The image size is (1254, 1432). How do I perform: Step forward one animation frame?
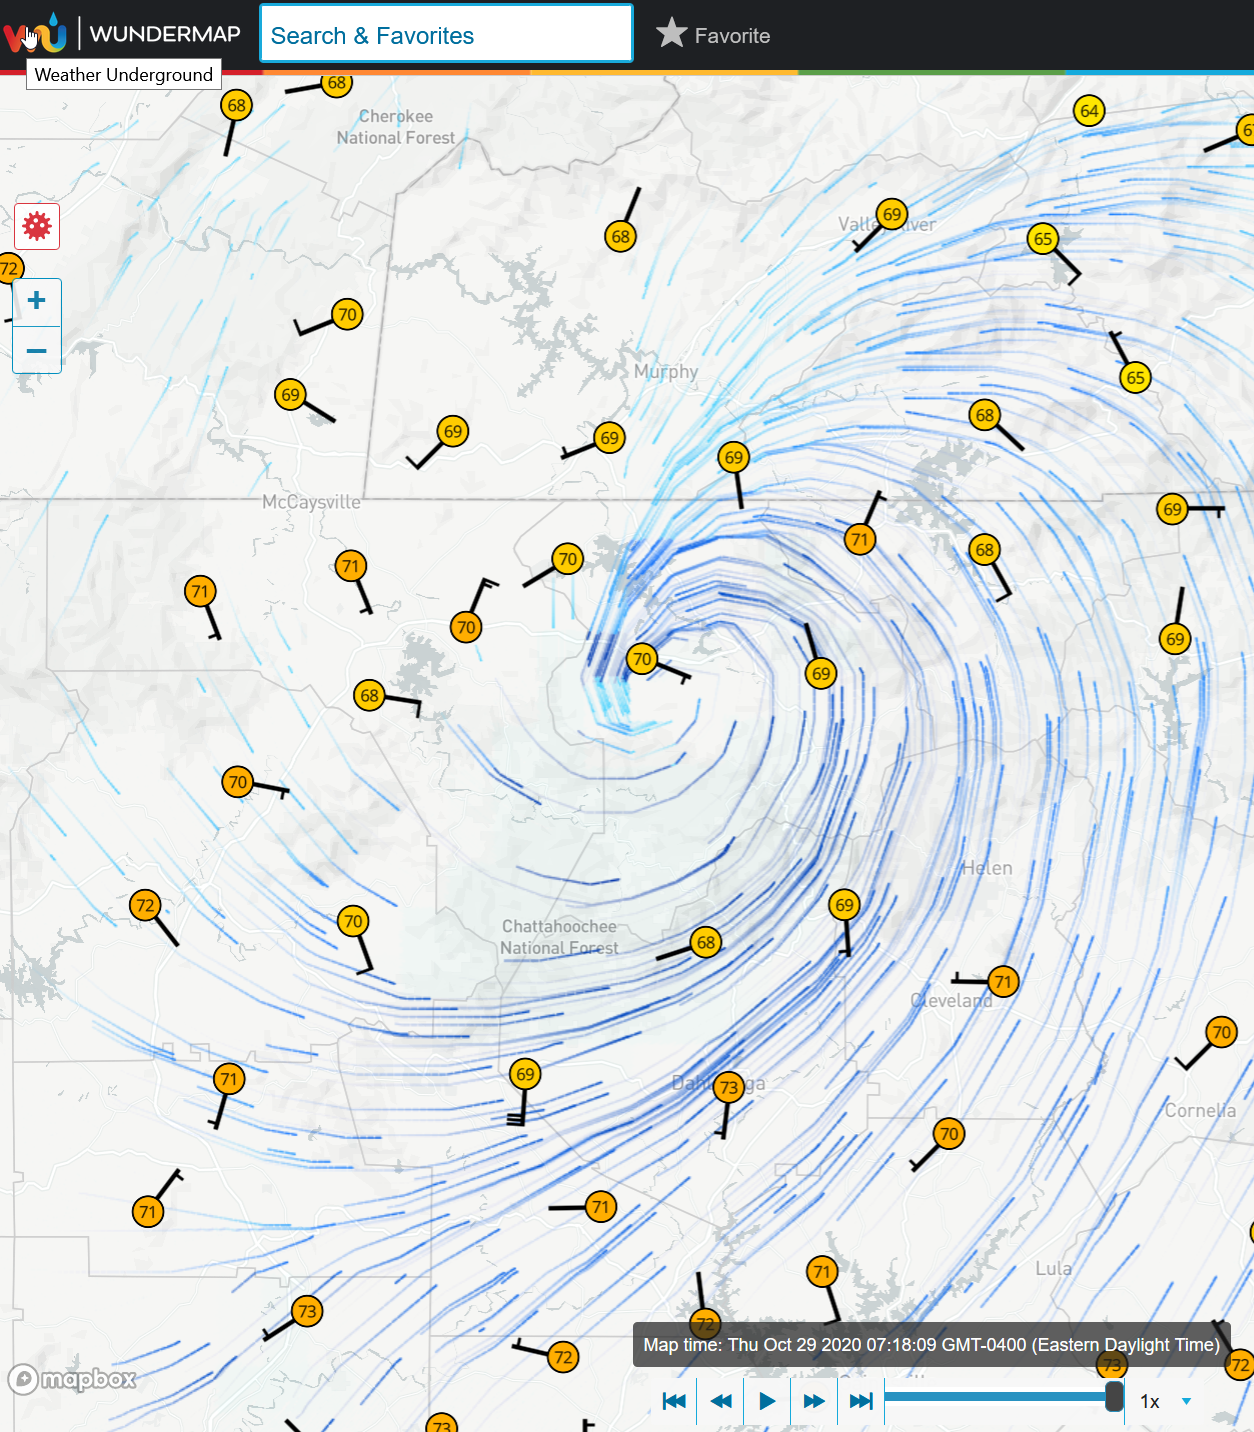(x=814, y=1401)
